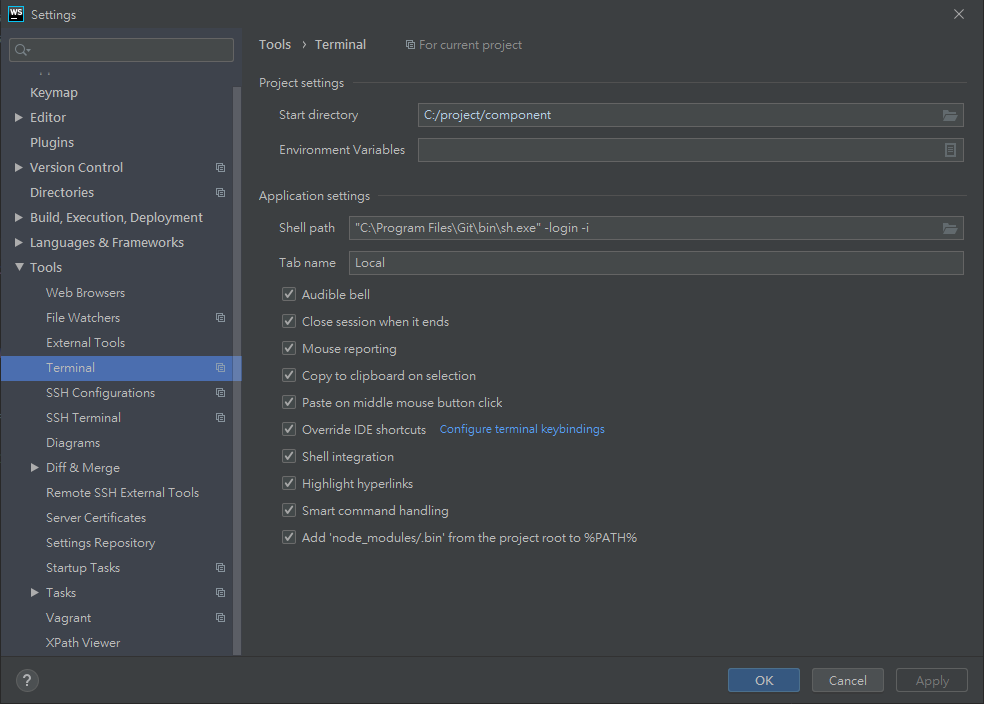Click project-level icon beside File Watchers

220,318
